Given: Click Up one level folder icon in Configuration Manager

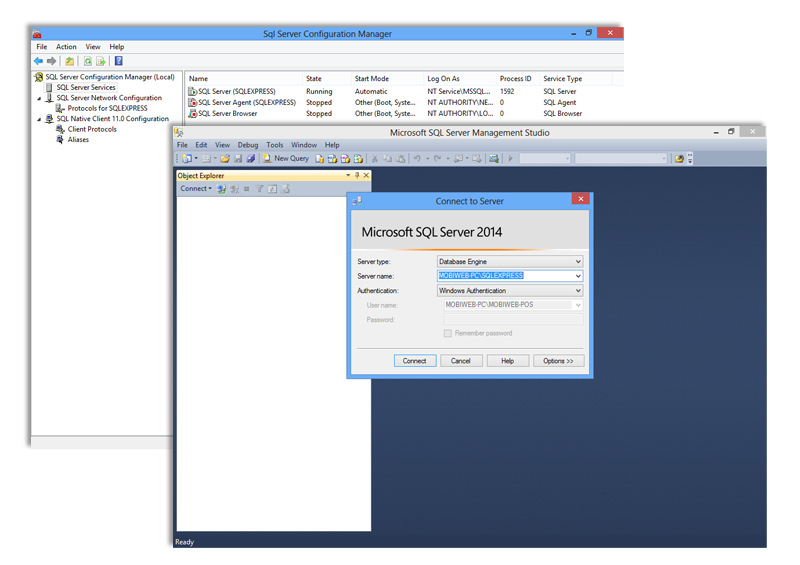Looking at the screenshot, I should [x=69, y=61].
